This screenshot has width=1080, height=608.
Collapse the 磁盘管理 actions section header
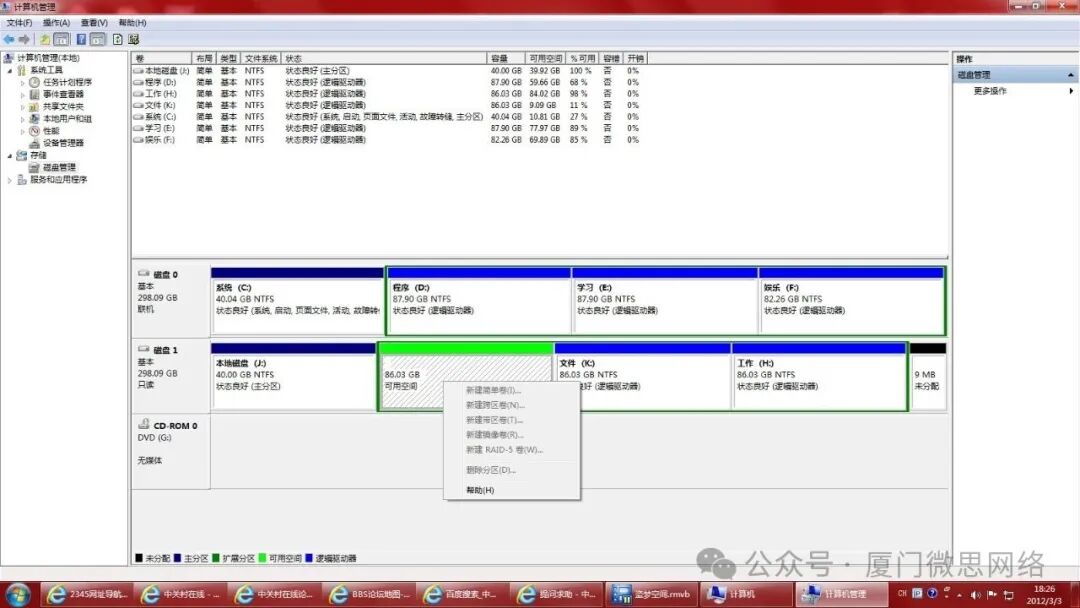1015,74
